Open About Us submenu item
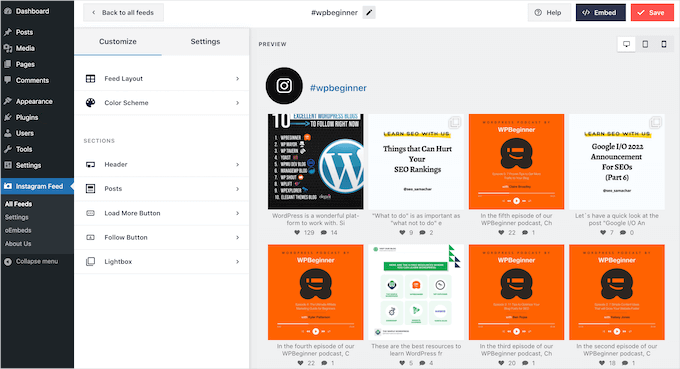The height and width of the screenshot is (369, 680). pos(18,244)
